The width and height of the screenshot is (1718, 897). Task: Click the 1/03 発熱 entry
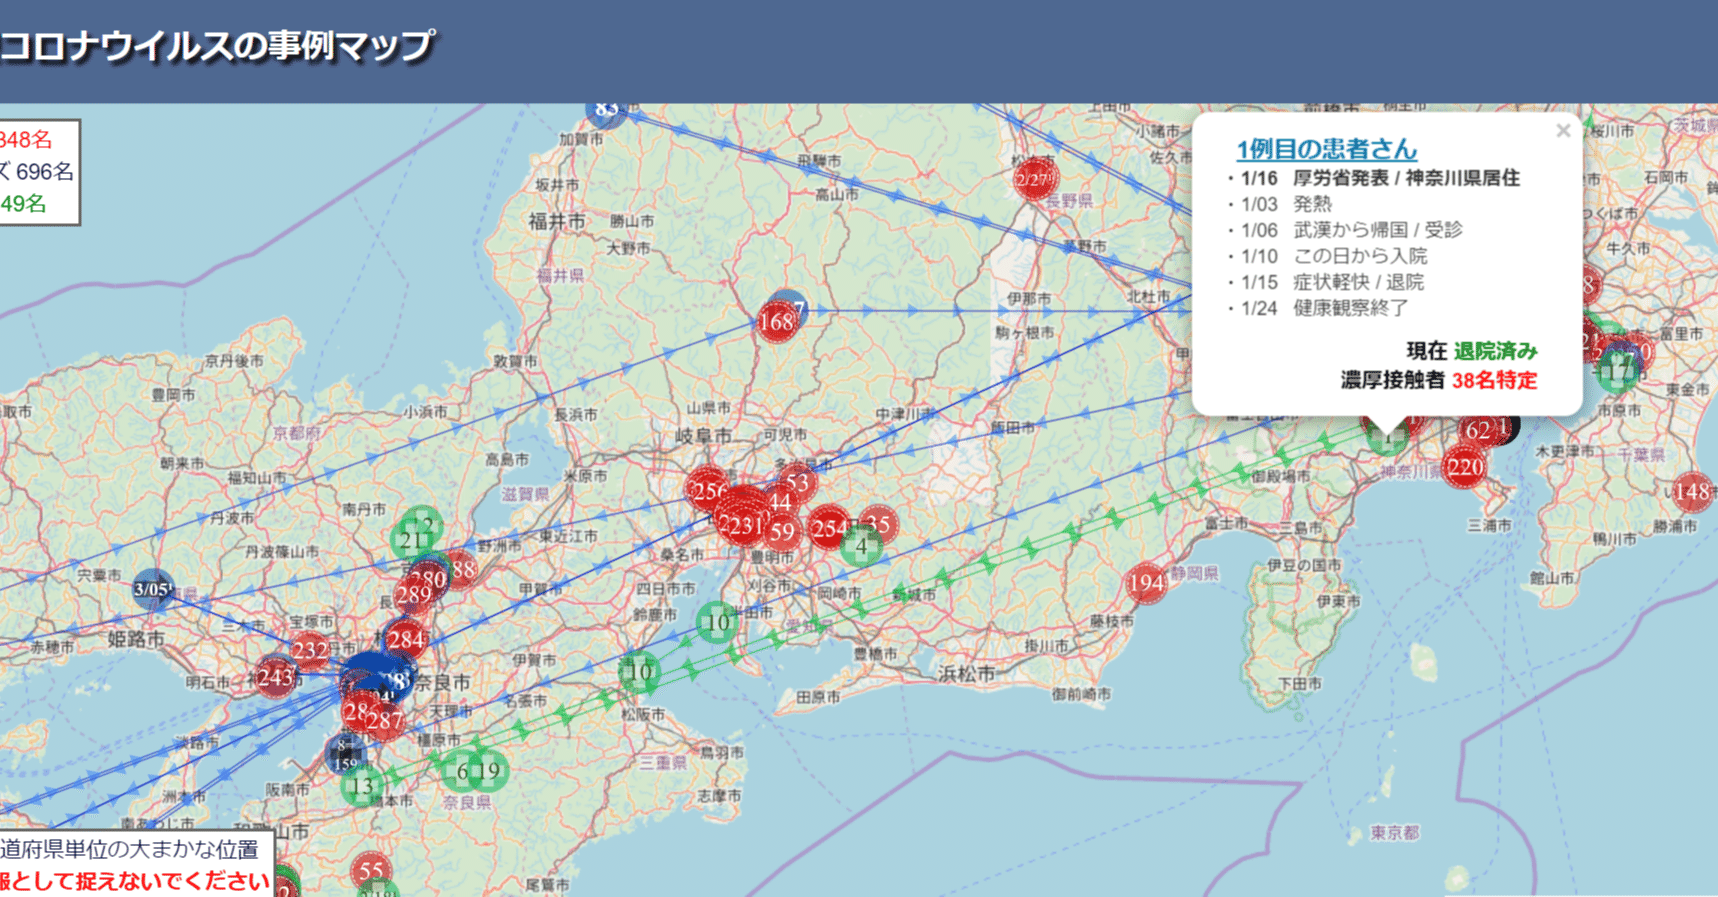point(1286,204)
